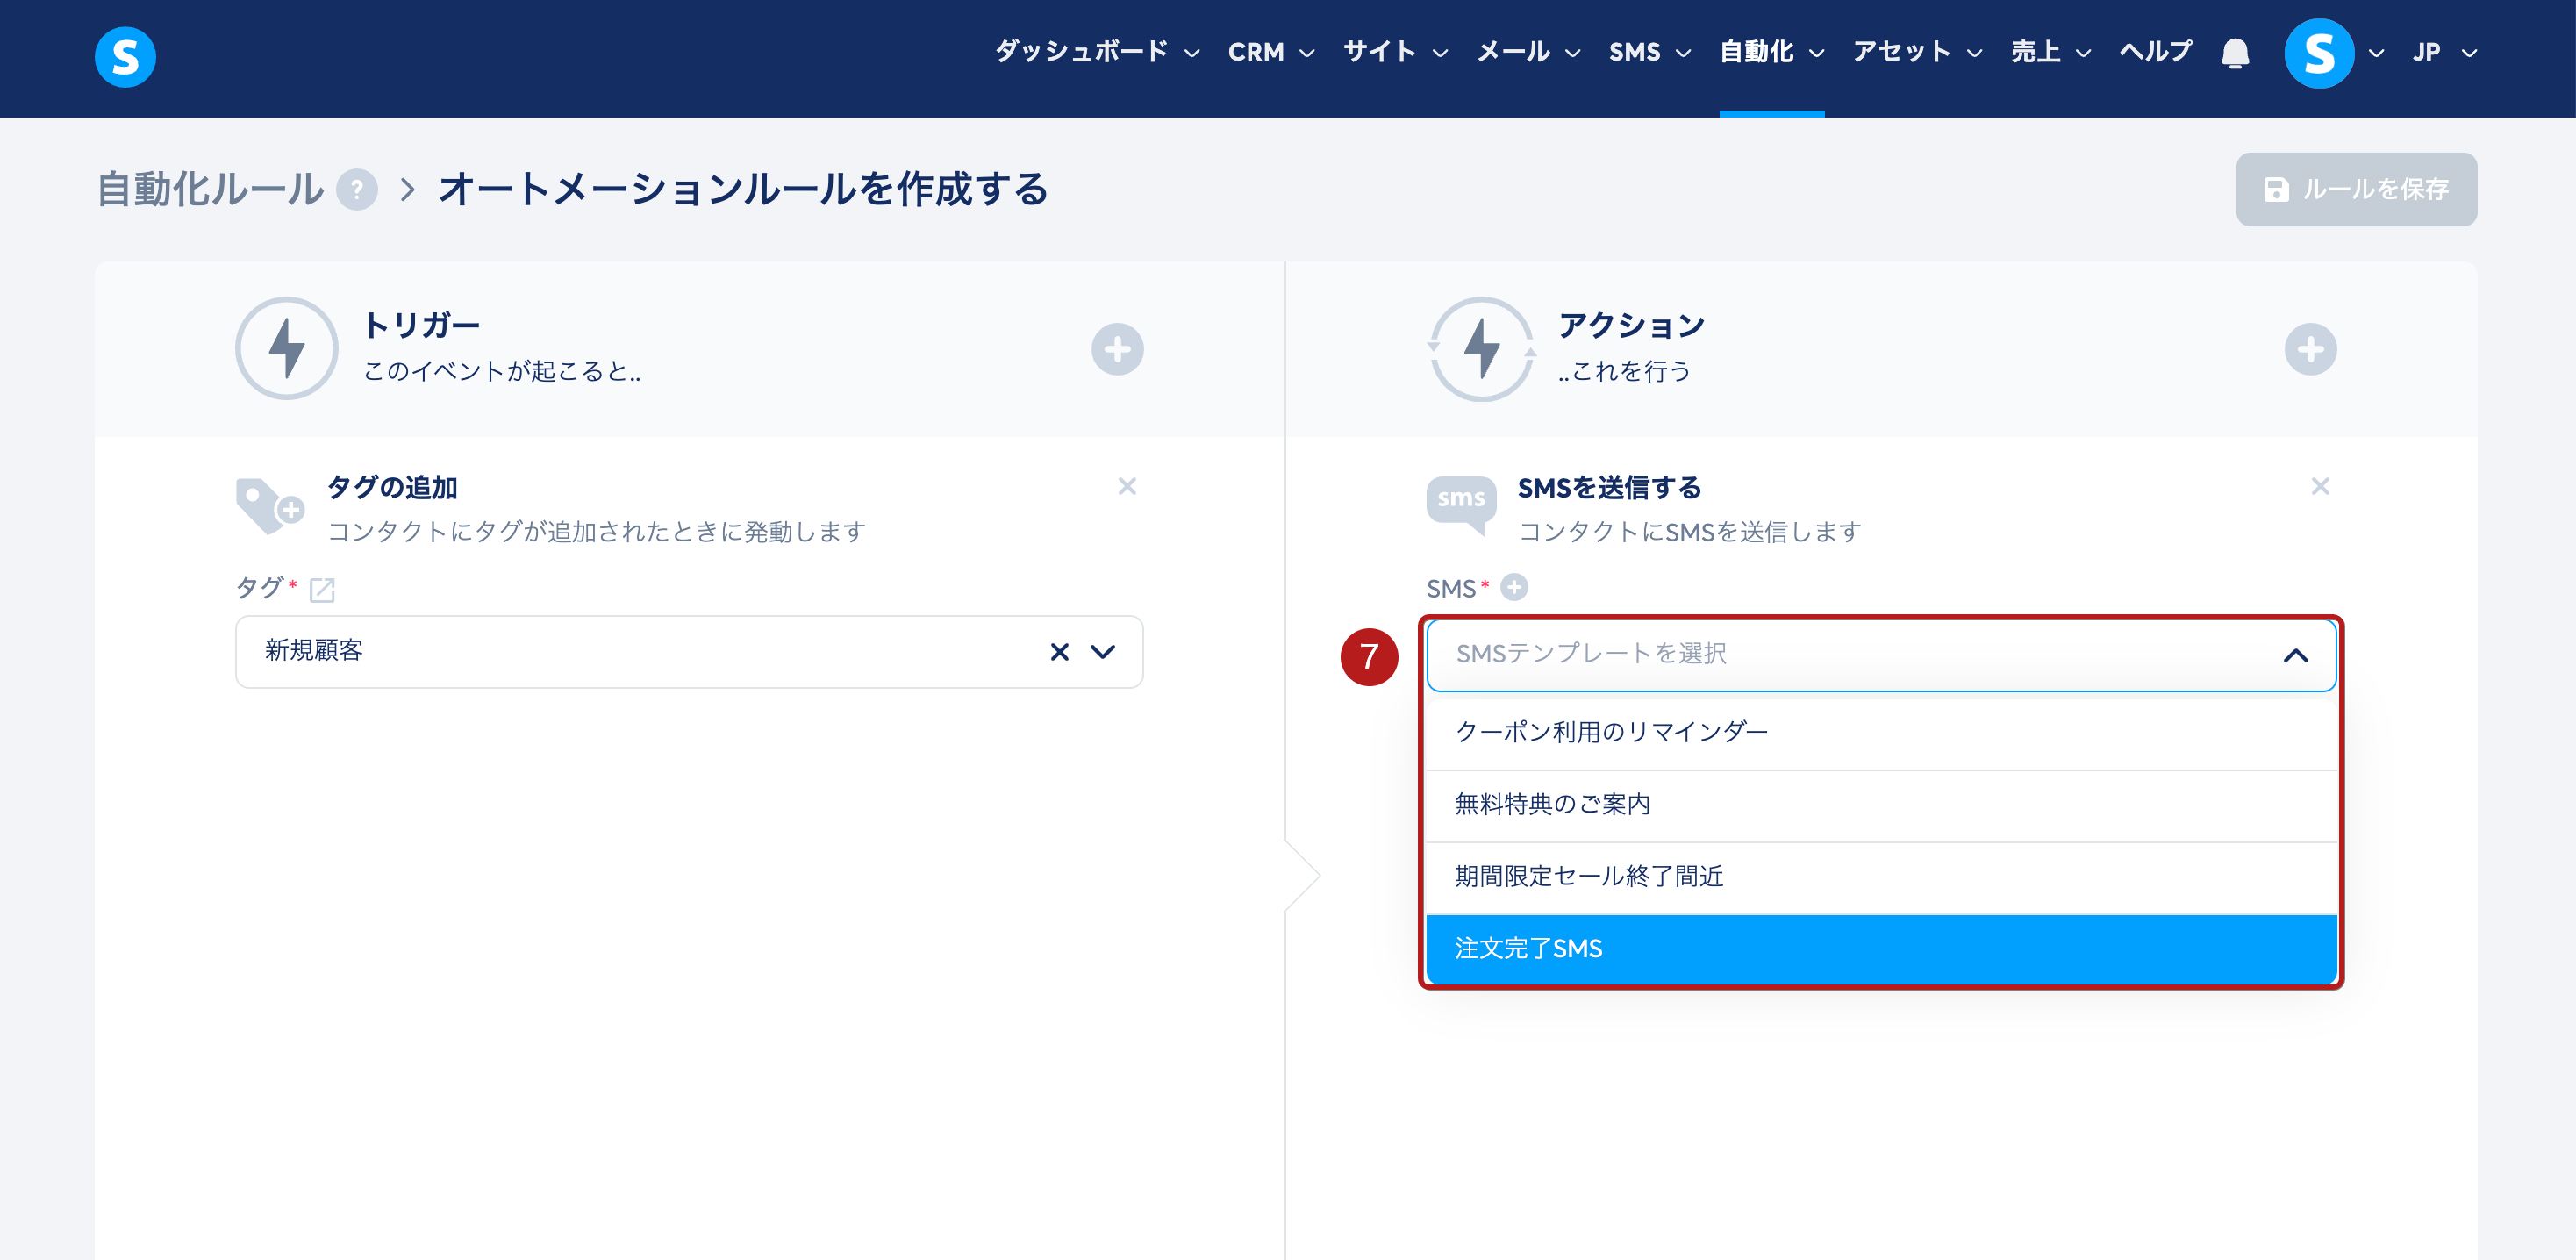
Task: Open the 自動化 menu
Action: pyautogui.click(x=1771, y=52)
